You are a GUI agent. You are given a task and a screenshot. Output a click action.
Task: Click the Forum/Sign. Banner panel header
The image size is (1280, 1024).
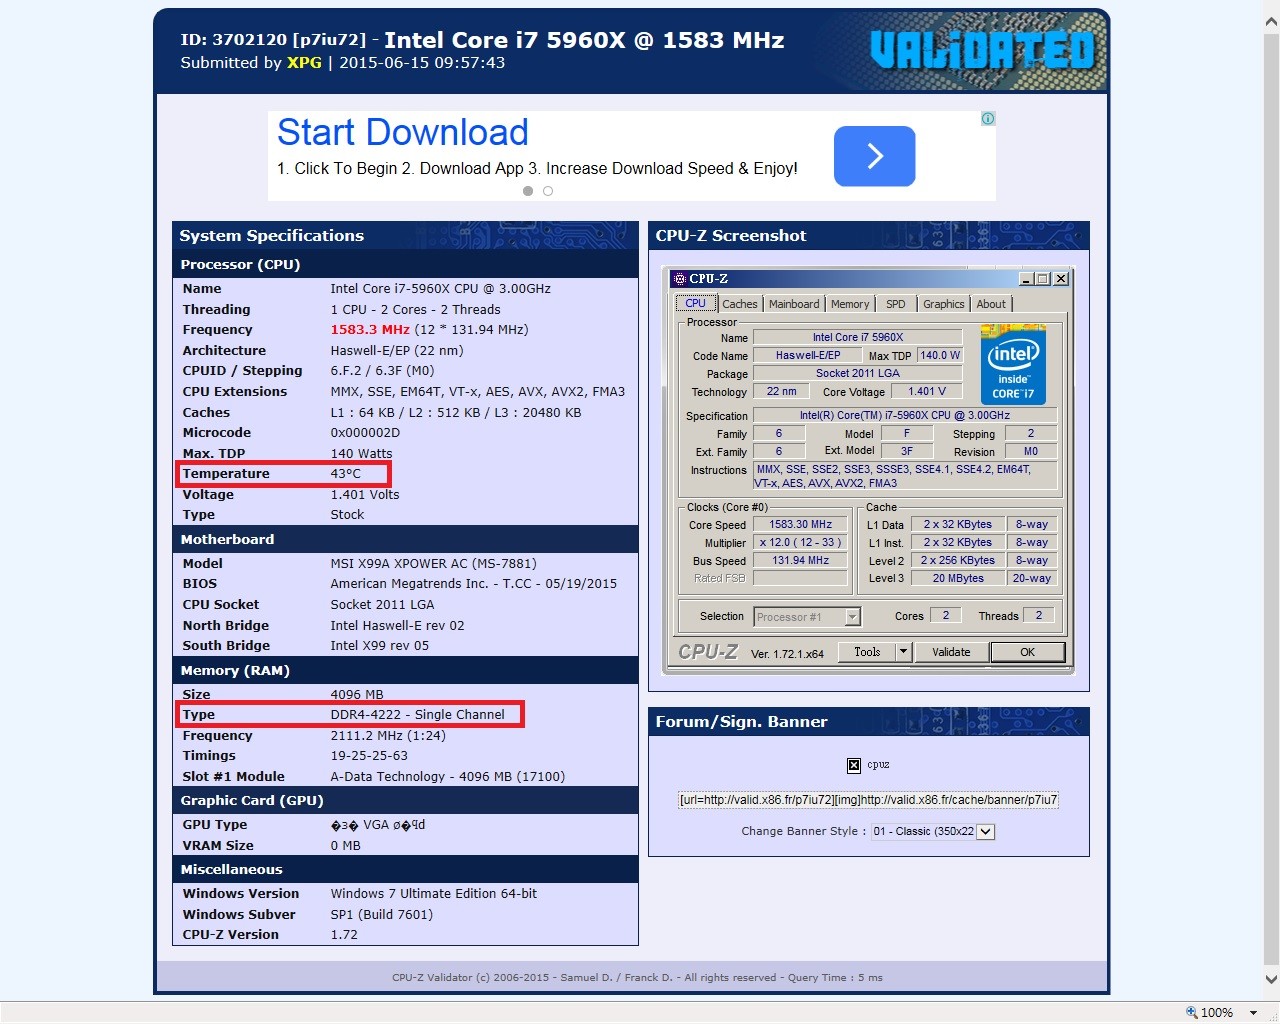tap(868, 722)
